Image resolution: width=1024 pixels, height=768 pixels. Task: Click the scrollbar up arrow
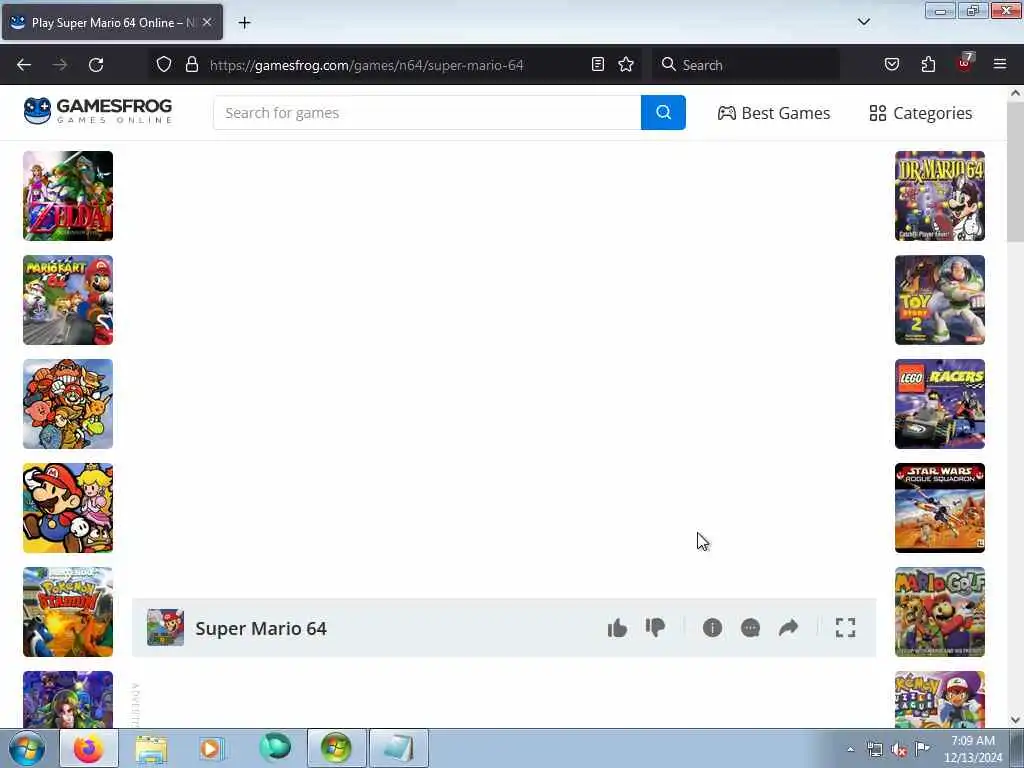pos(1015,93)
